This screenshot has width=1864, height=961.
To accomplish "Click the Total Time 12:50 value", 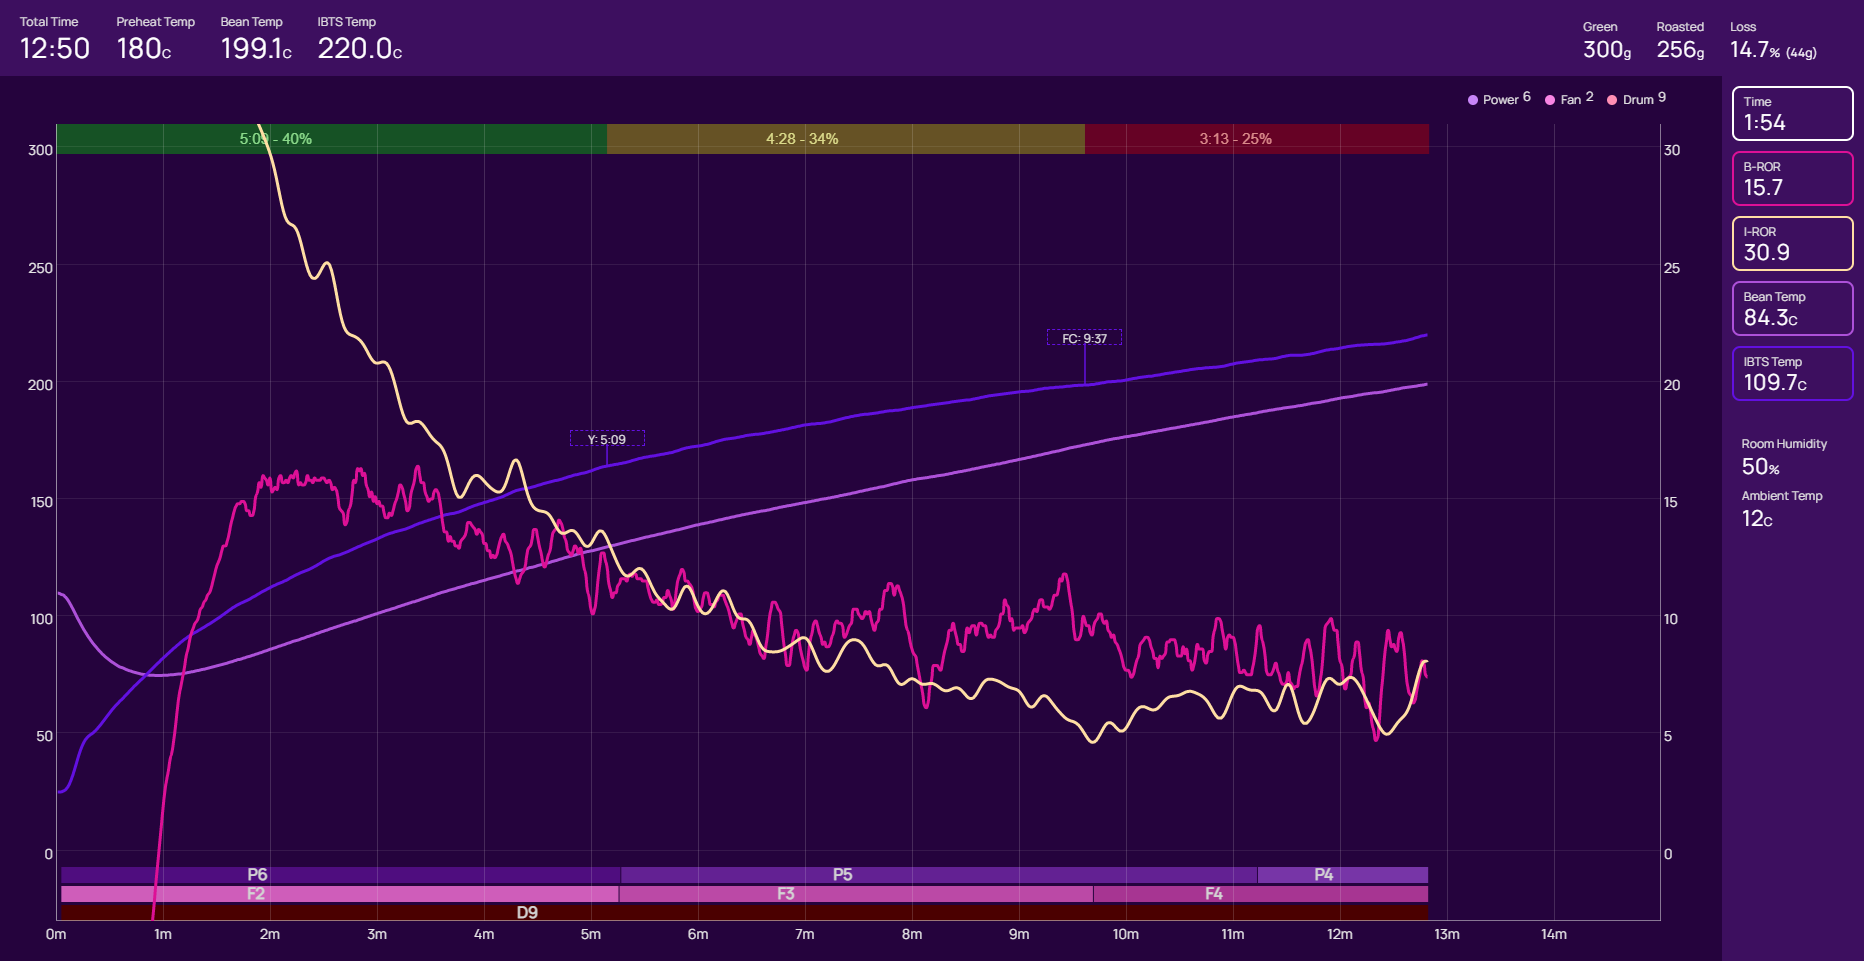I will [x=55, y=48].
